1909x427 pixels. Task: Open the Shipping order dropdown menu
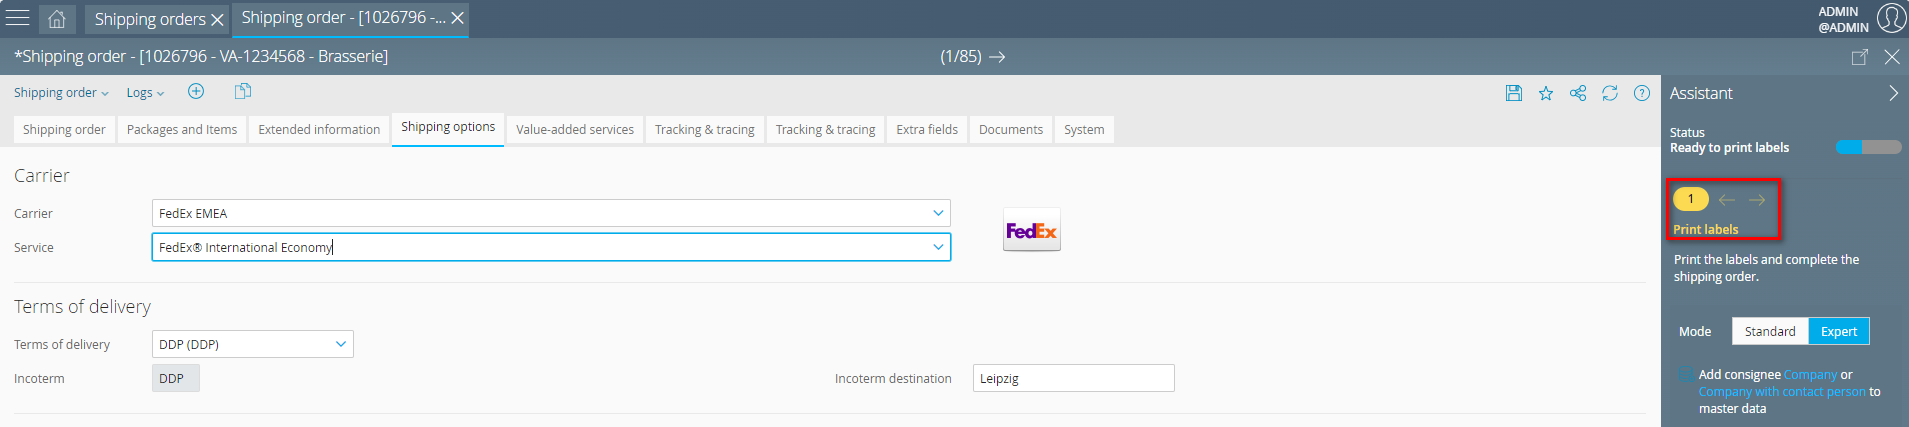point(61,93)
